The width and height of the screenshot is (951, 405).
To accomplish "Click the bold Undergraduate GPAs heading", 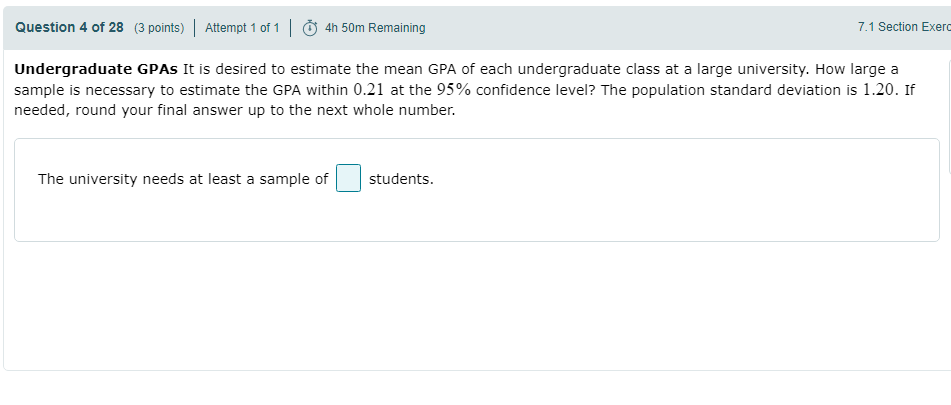I will 97,69.
